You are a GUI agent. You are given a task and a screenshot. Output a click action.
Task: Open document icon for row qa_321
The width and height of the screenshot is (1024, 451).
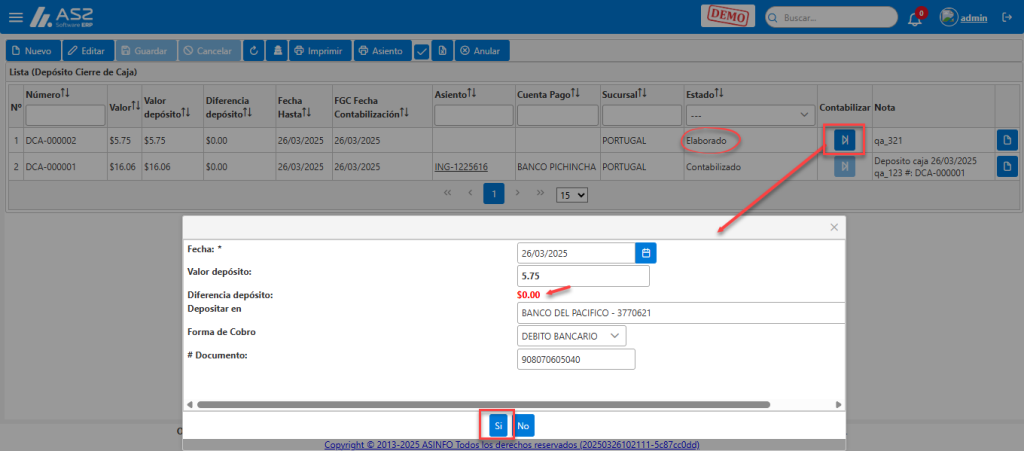pyautogui.click(x=1007, y=140)
